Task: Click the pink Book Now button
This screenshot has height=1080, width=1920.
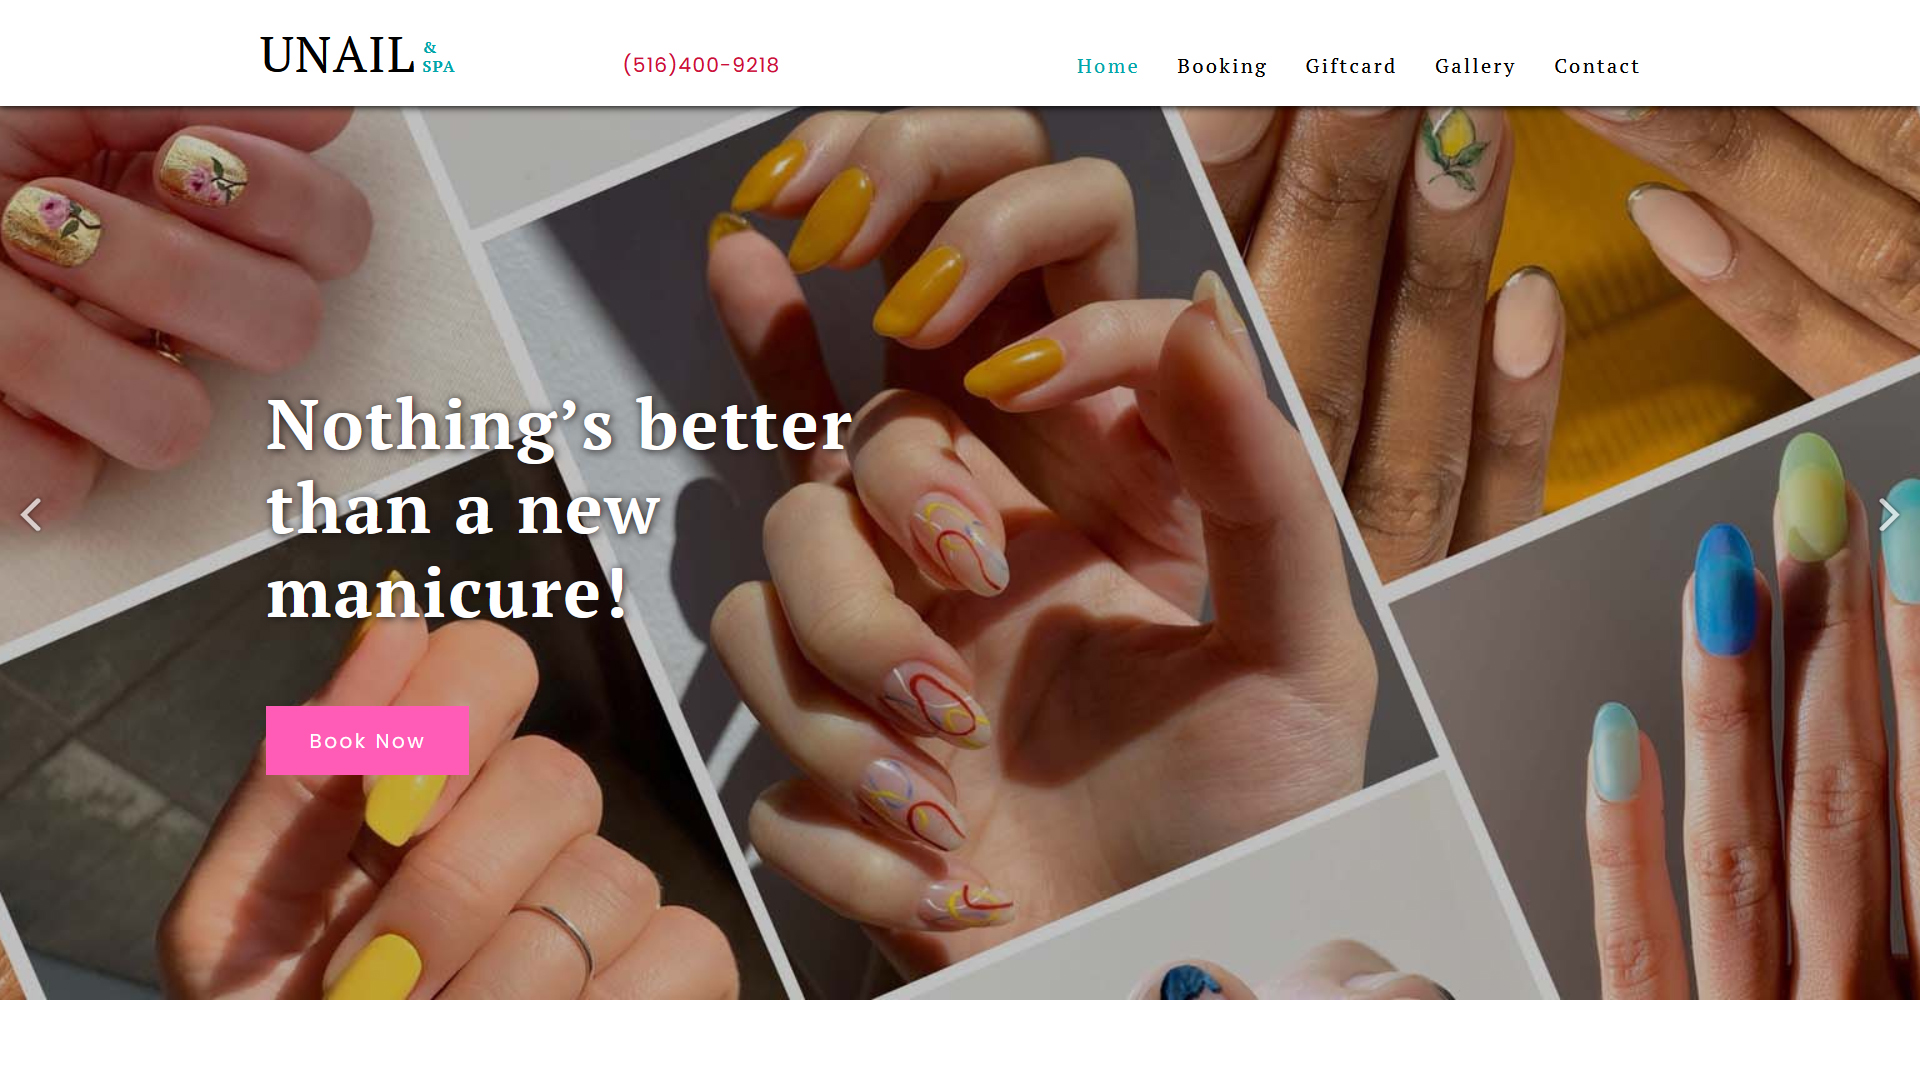Action: 367,741
